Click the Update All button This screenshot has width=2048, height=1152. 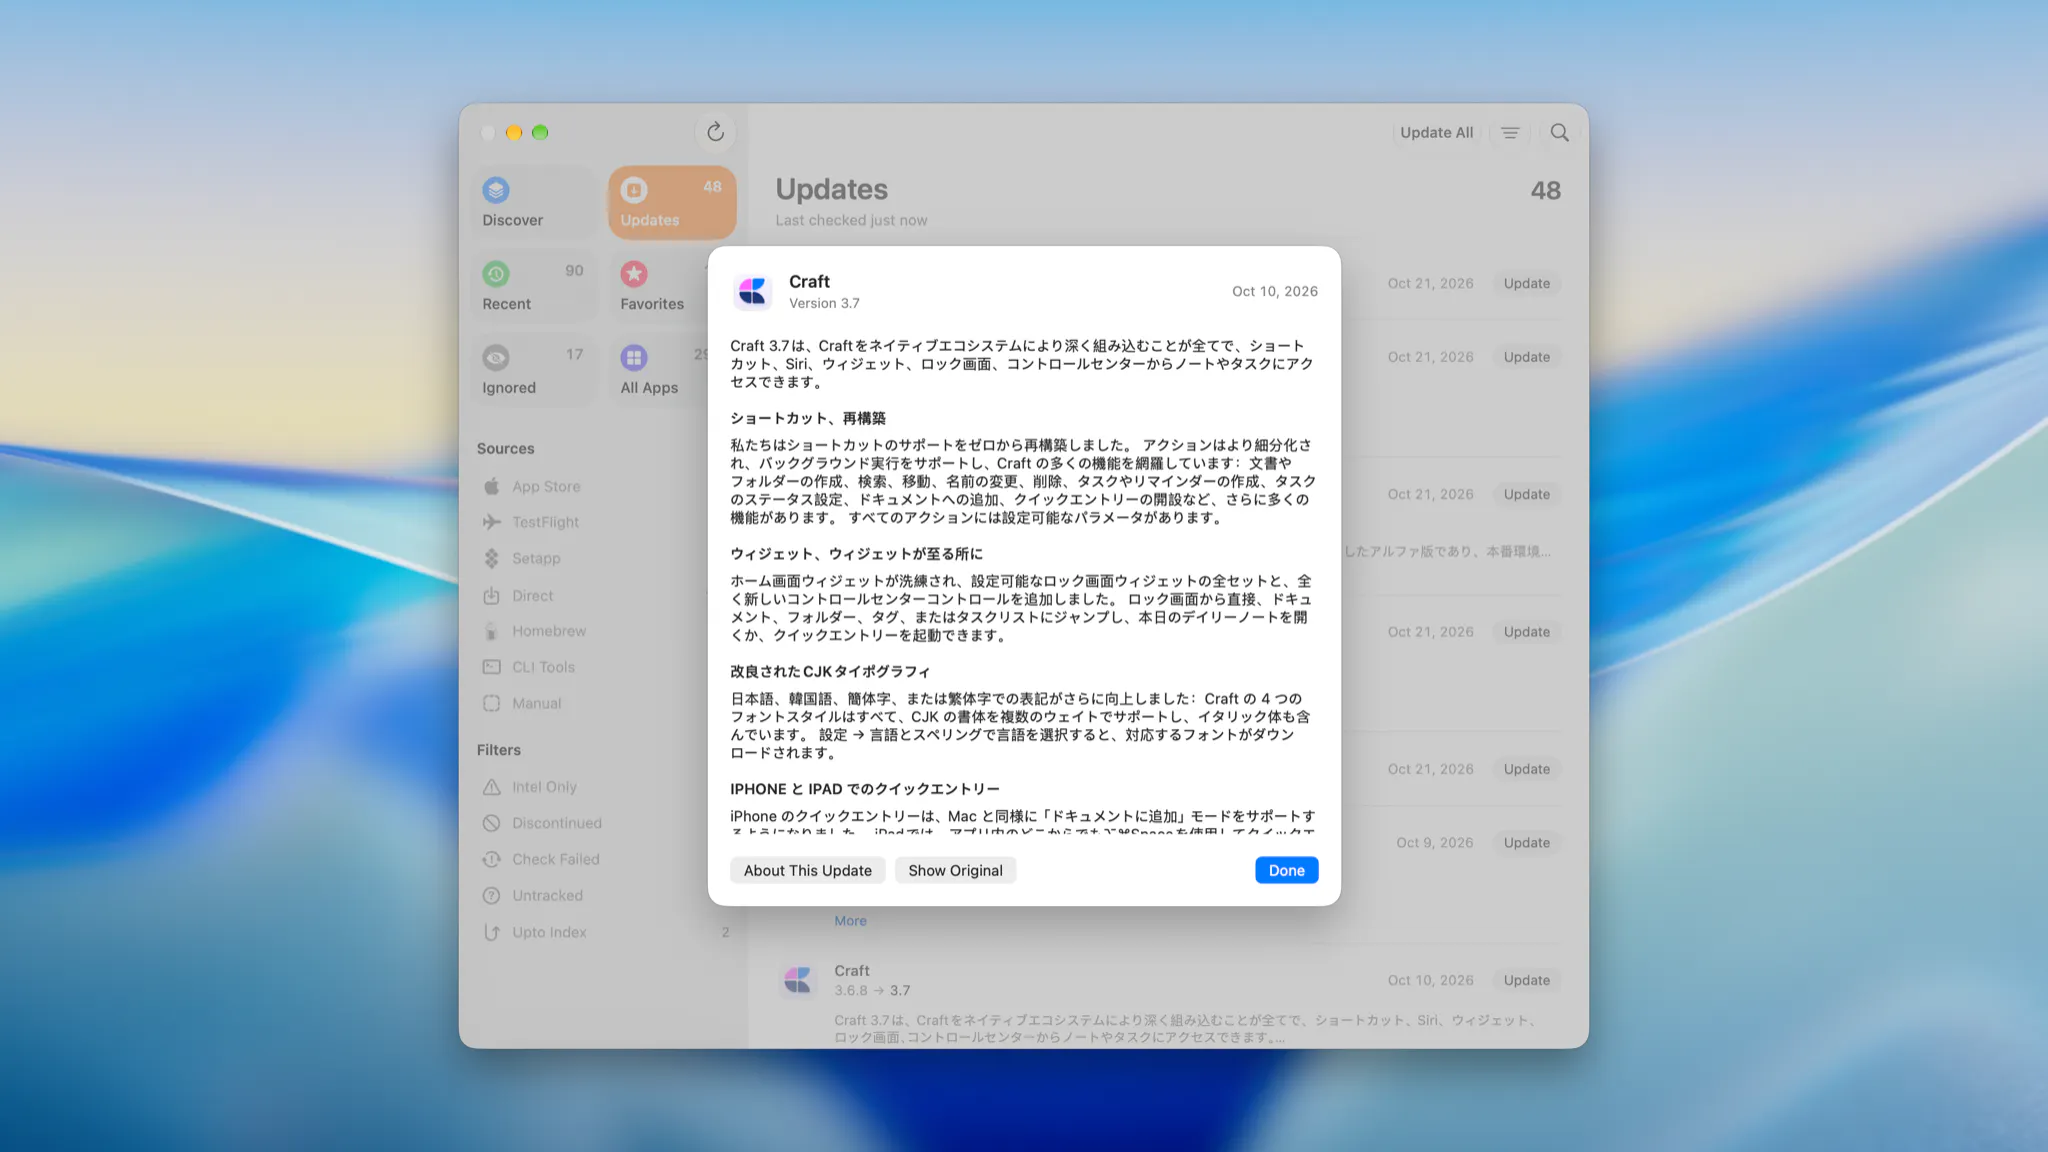click(1436, 132)
